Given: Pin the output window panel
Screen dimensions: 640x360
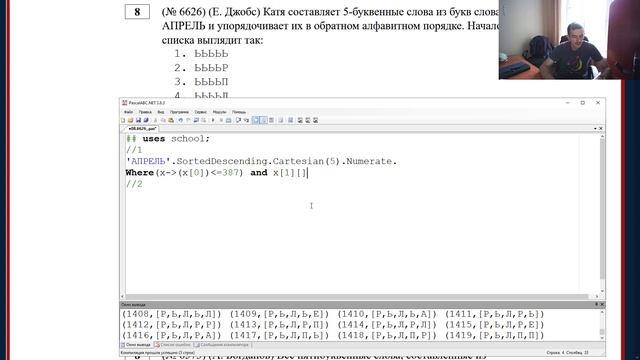Looking at the screenshot, I should coord(596,304).
